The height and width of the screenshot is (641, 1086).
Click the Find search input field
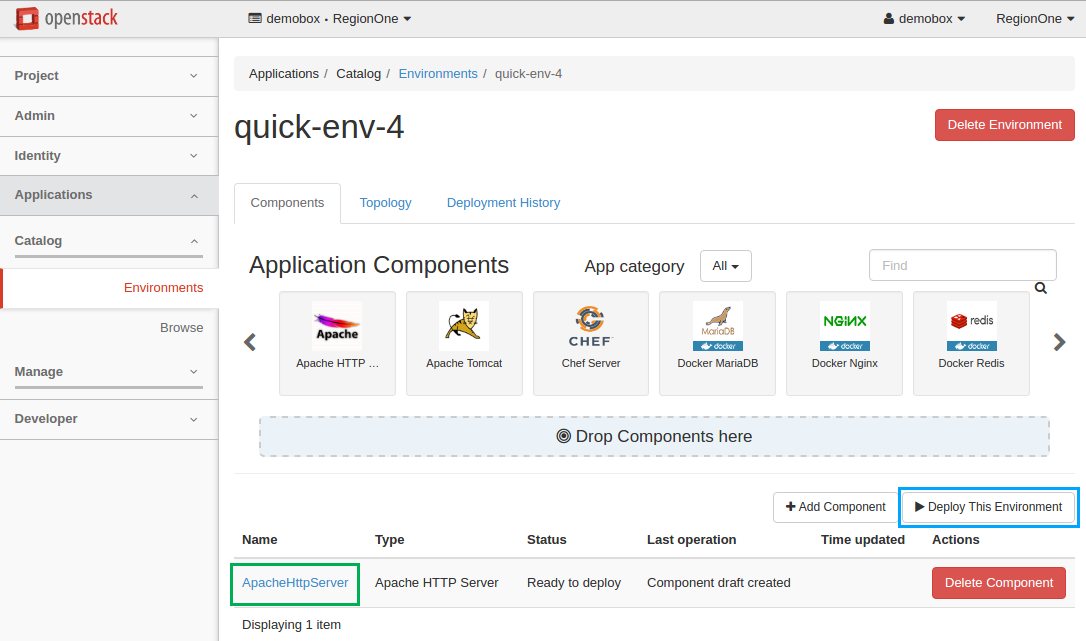click(962, 266)
